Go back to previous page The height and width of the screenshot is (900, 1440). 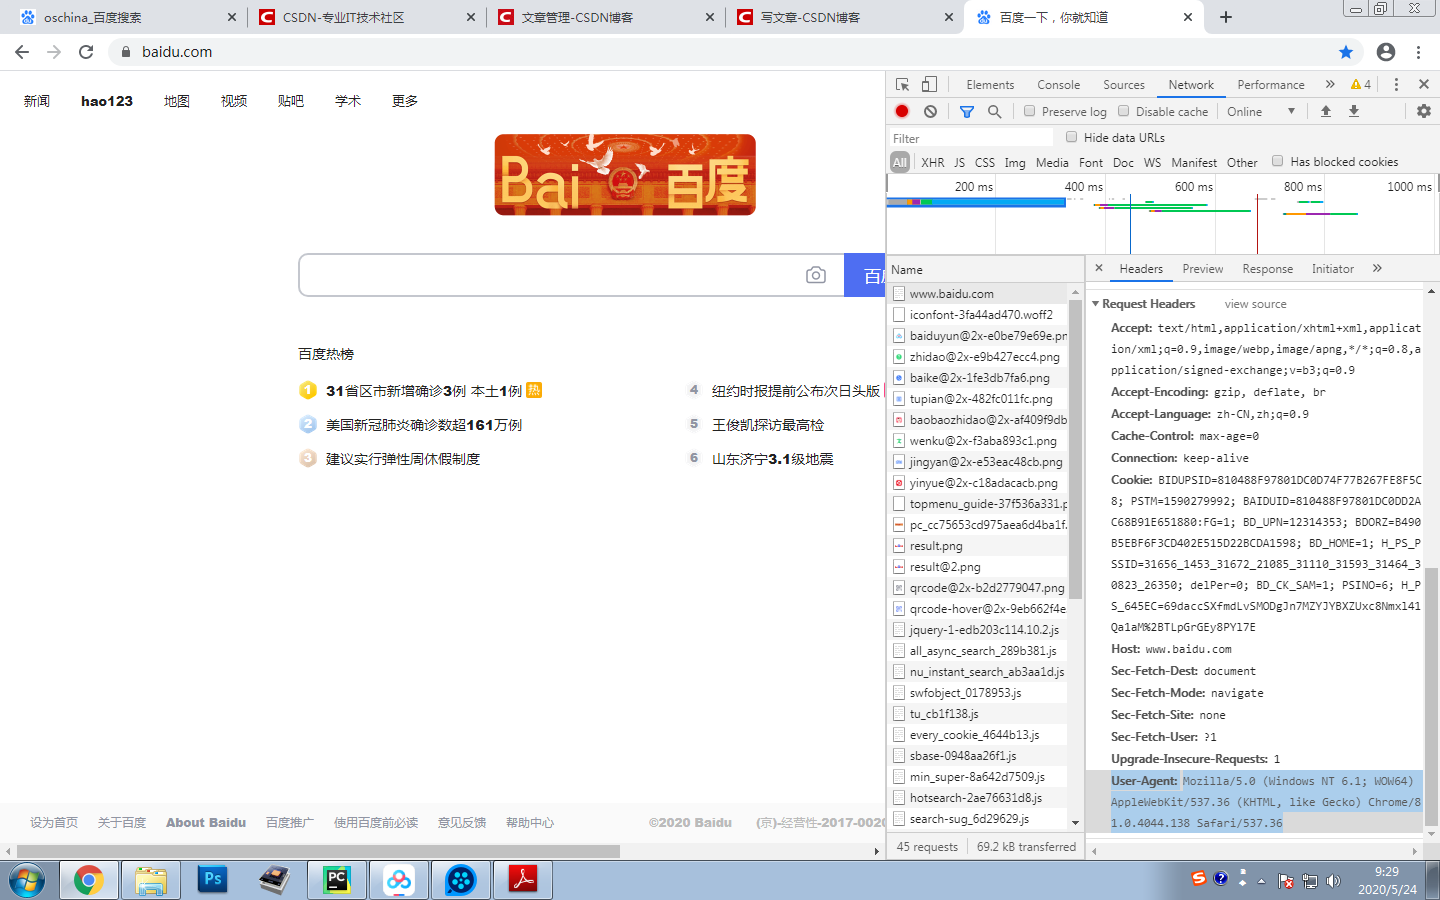pos(22,52)
